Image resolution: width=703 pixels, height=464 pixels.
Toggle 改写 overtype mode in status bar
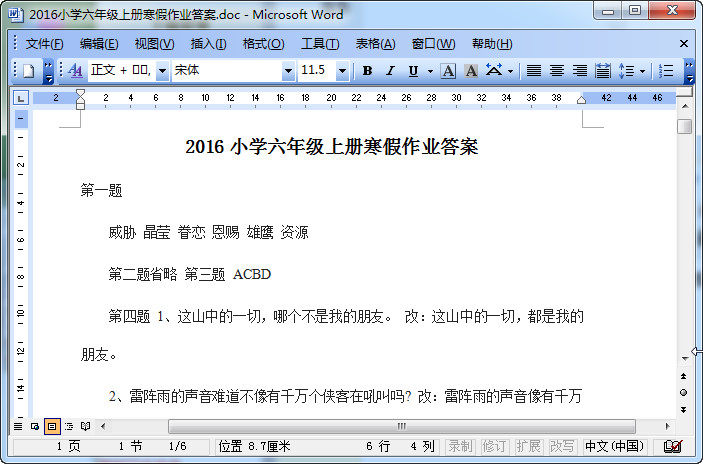coord(562,447)
